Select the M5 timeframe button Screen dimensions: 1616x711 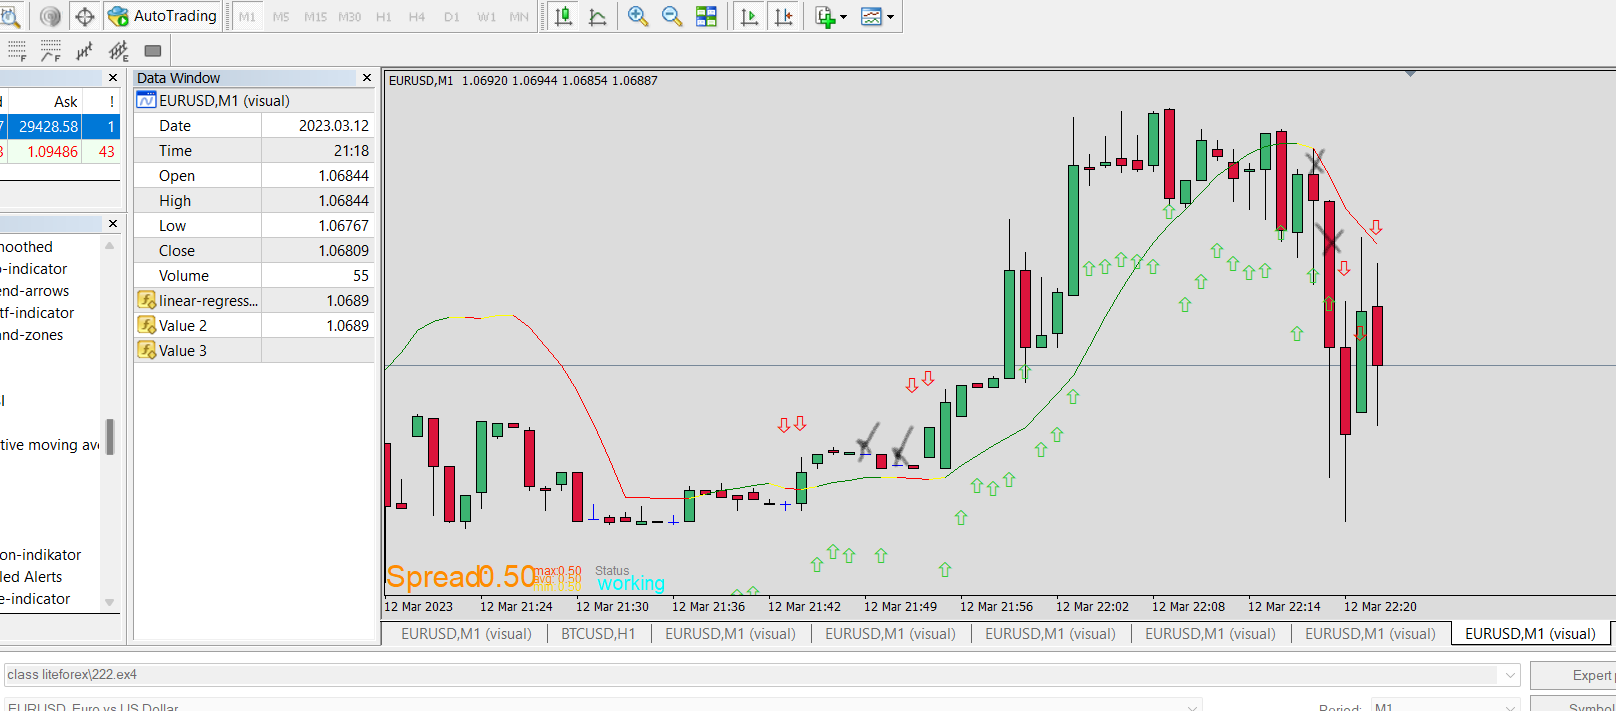click(281, 17)
